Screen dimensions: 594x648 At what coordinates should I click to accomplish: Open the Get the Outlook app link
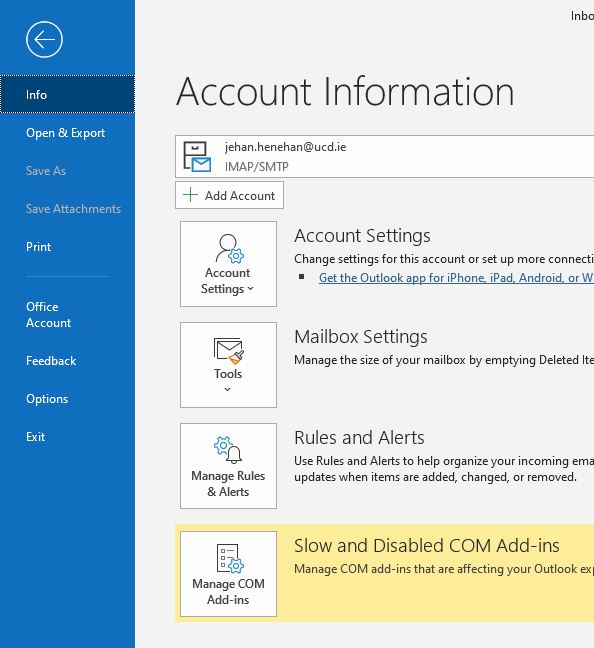pyautogui.click(x=456, y=278)
